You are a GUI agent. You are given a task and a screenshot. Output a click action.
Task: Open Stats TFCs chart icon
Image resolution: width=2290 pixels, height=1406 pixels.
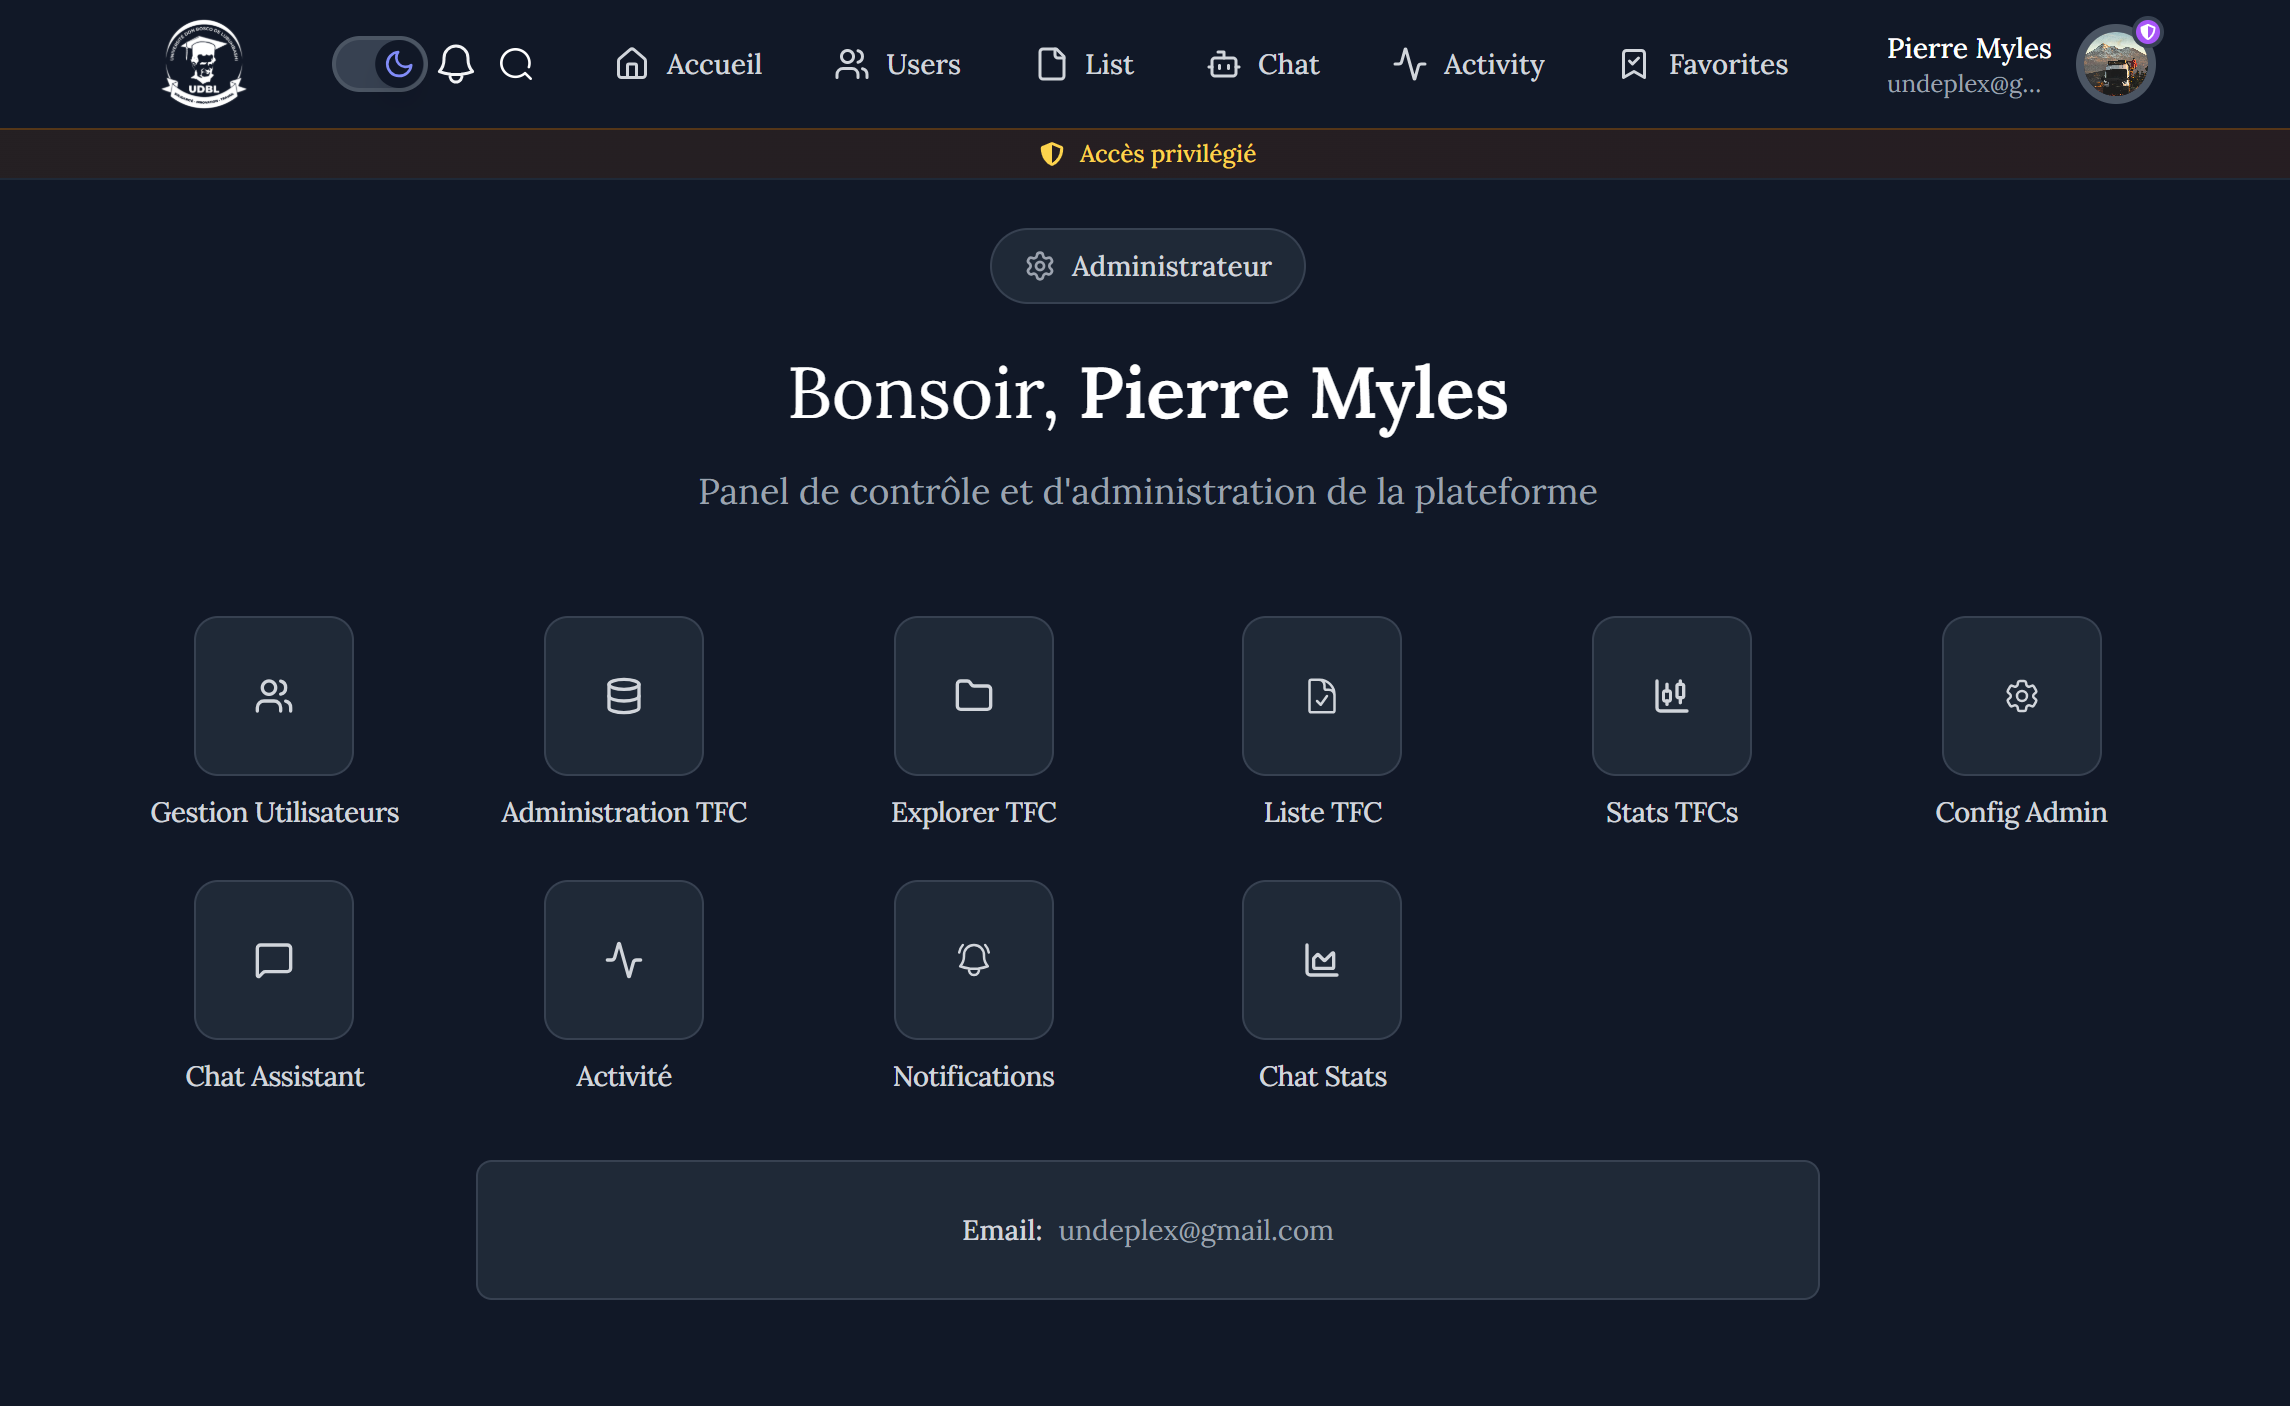1671,696
